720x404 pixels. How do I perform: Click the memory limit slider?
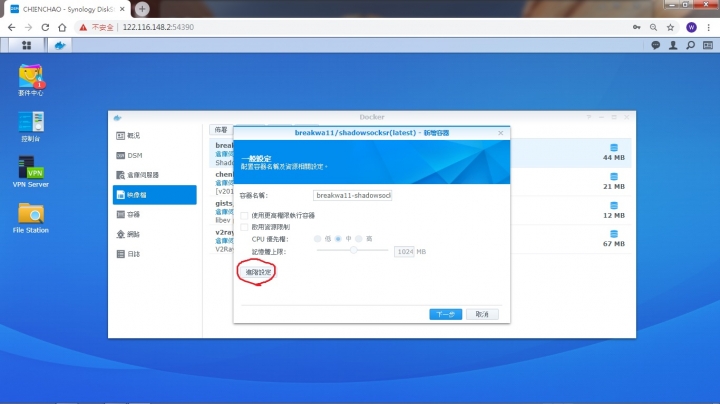353,250
